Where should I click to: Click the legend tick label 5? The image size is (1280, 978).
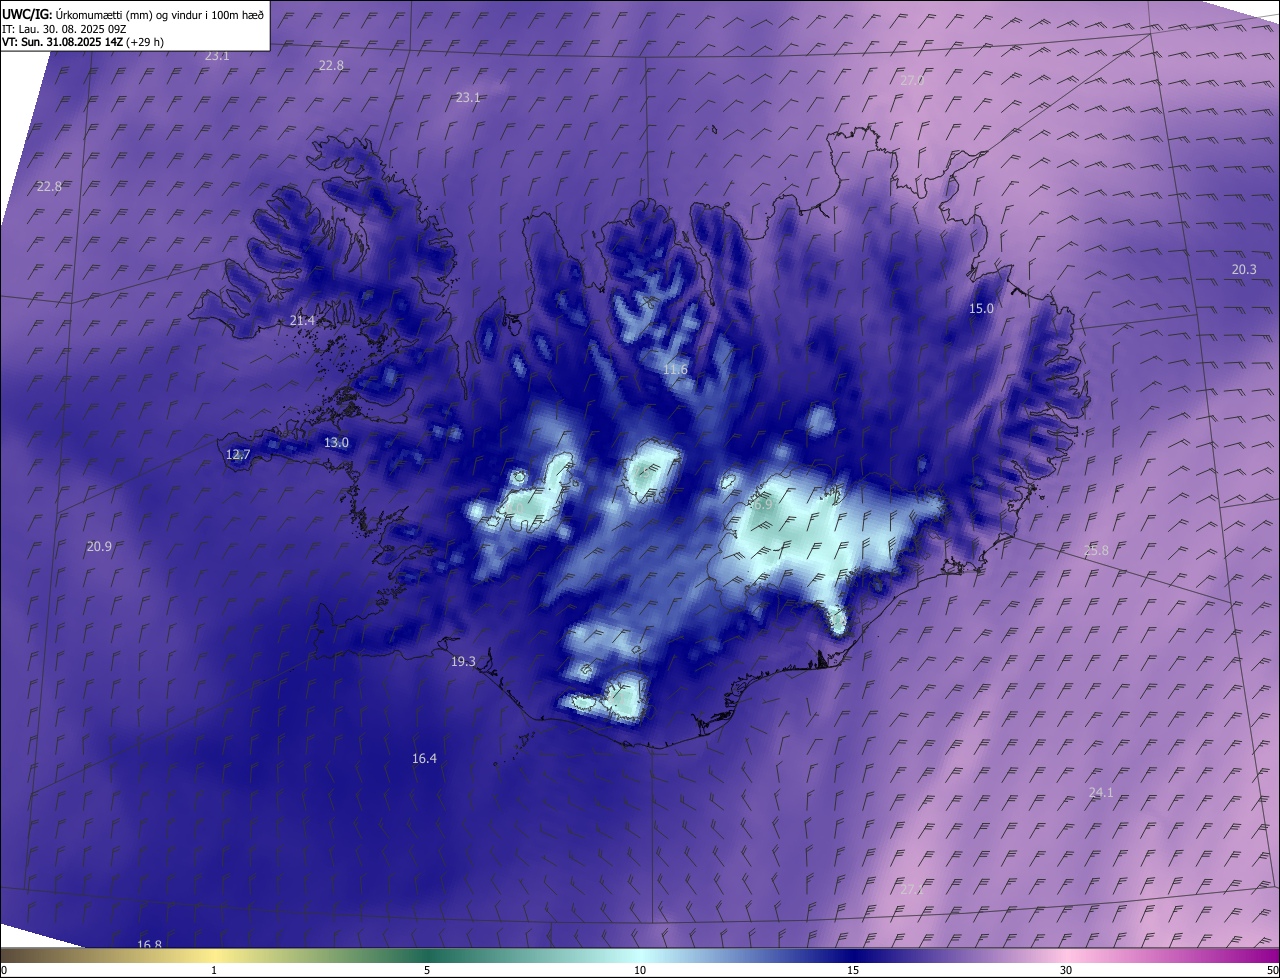pos(427,971)
